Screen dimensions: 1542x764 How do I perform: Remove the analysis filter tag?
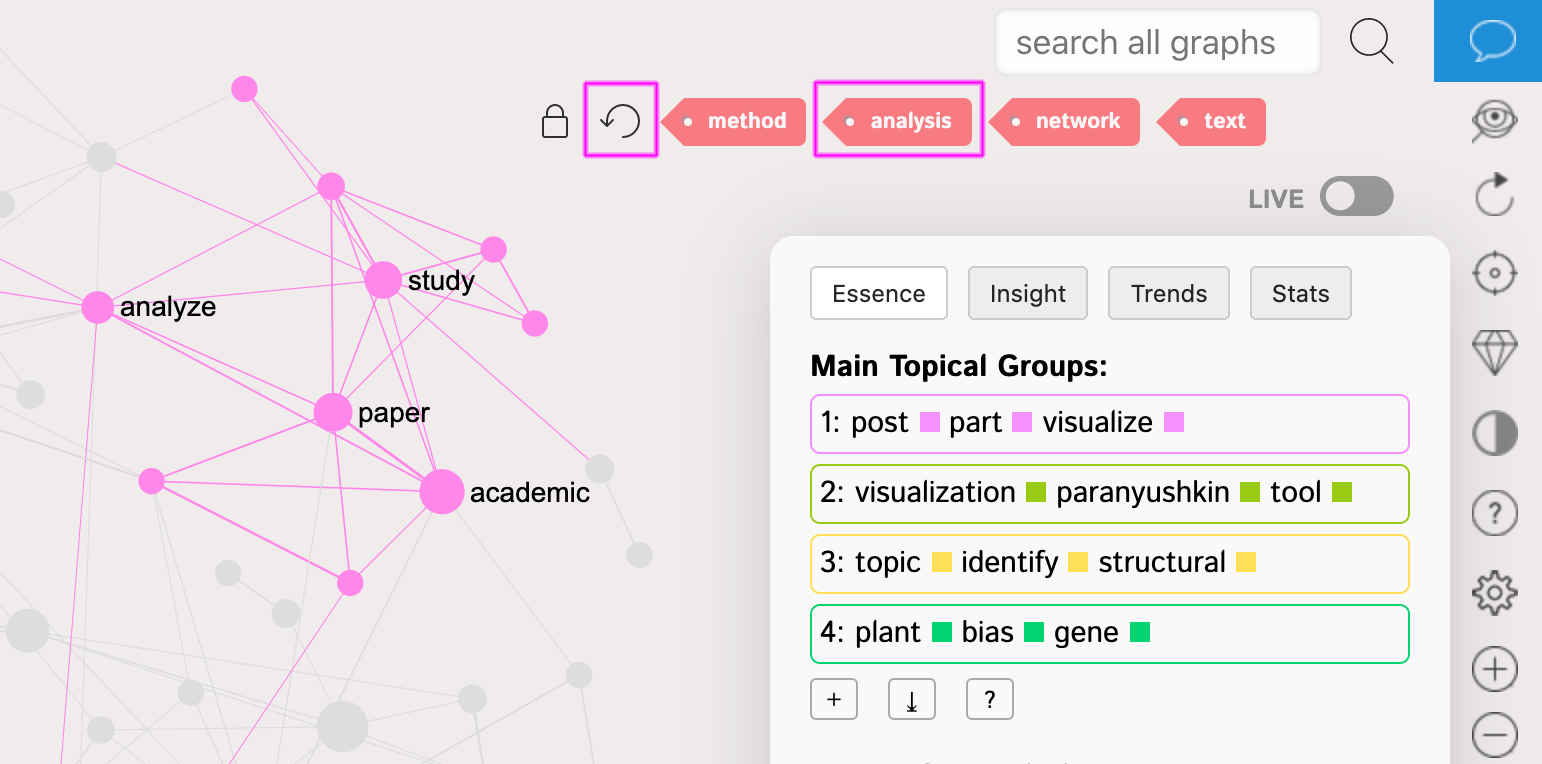point(900,121)
